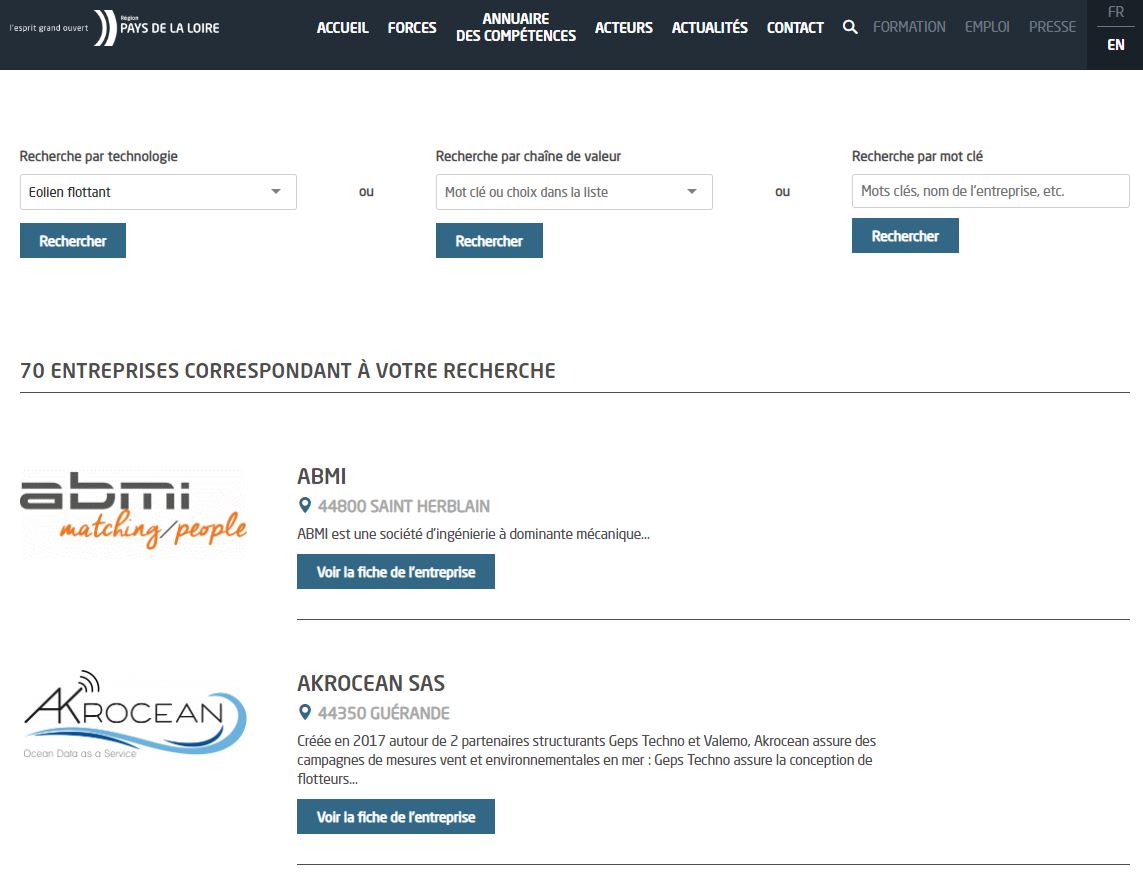Open the ANNUAIRE DES COMPÉTENCES menu
1143x876 pixels.
515,27
